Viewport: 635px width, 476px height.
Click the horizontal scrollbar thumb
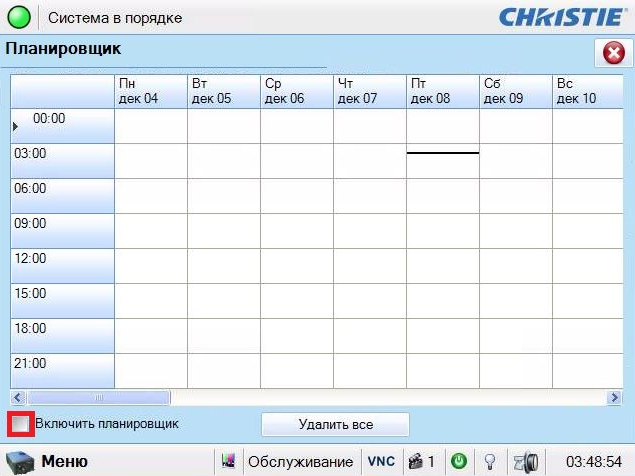pyautogui.click(x=97, y=397)
